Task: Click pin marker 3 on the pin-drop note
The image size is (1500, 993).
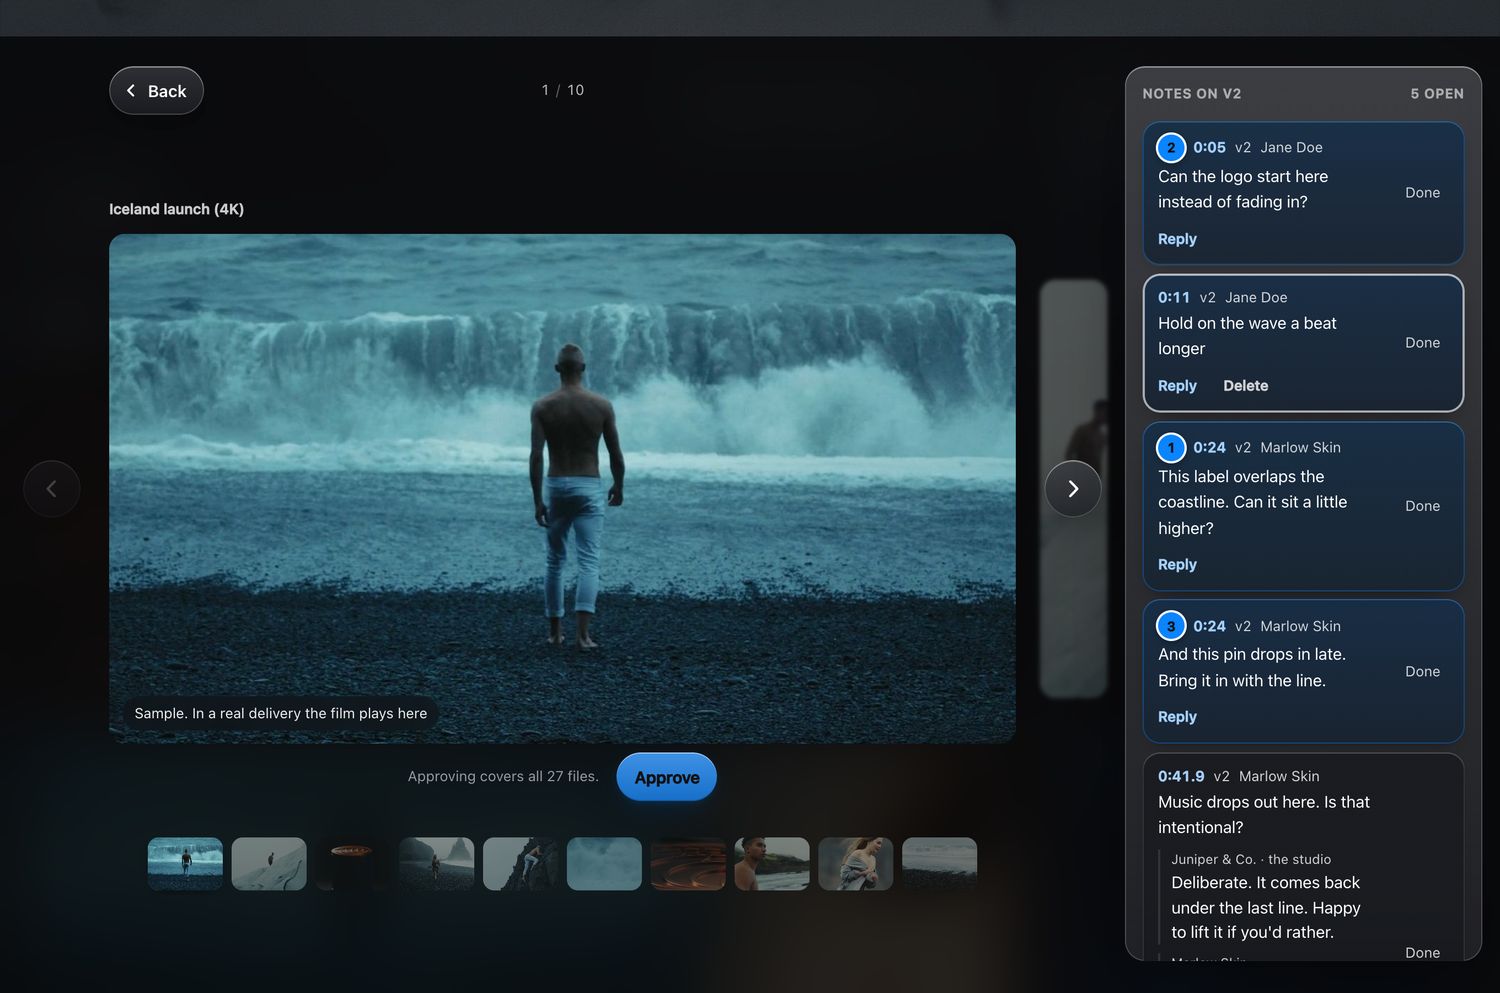Action: [x=1171, y=626]
